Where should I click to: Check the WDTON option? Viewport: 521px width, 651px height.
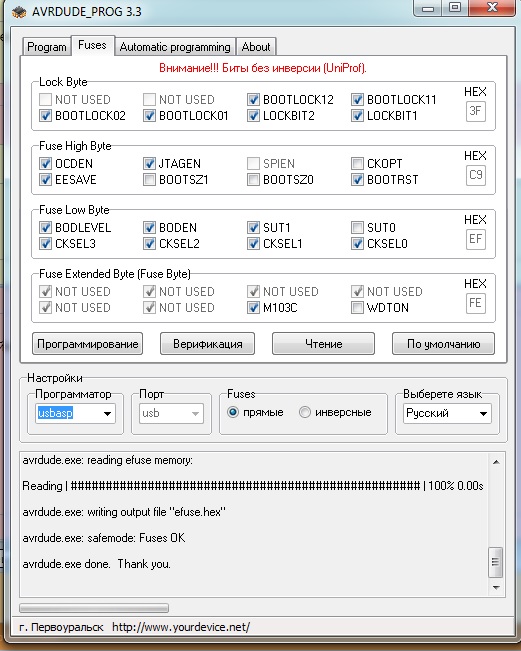(357, 308)
